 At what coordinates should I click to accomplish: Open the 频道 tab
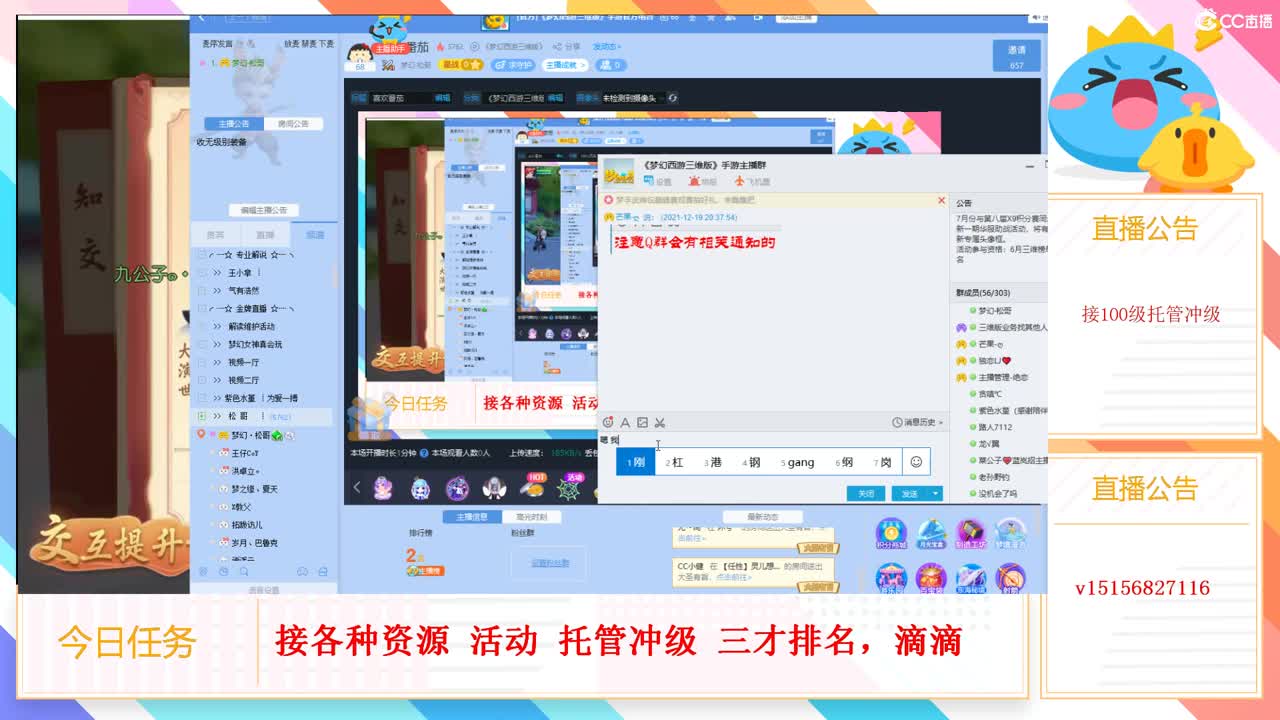[x=314, y=235]
